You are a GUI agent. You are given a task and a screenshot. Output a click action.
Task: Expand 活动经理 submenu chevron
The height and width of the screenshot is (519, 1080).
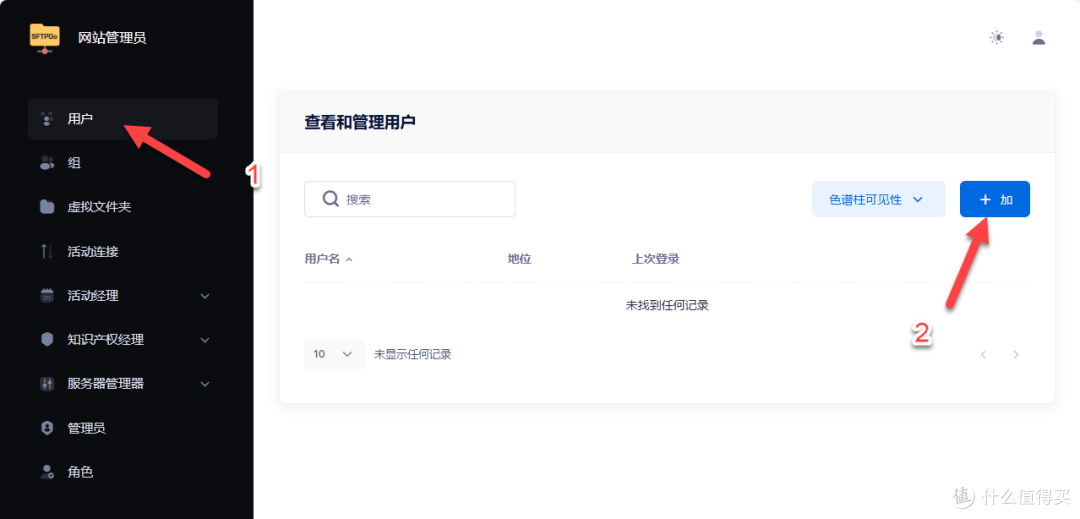205,296
